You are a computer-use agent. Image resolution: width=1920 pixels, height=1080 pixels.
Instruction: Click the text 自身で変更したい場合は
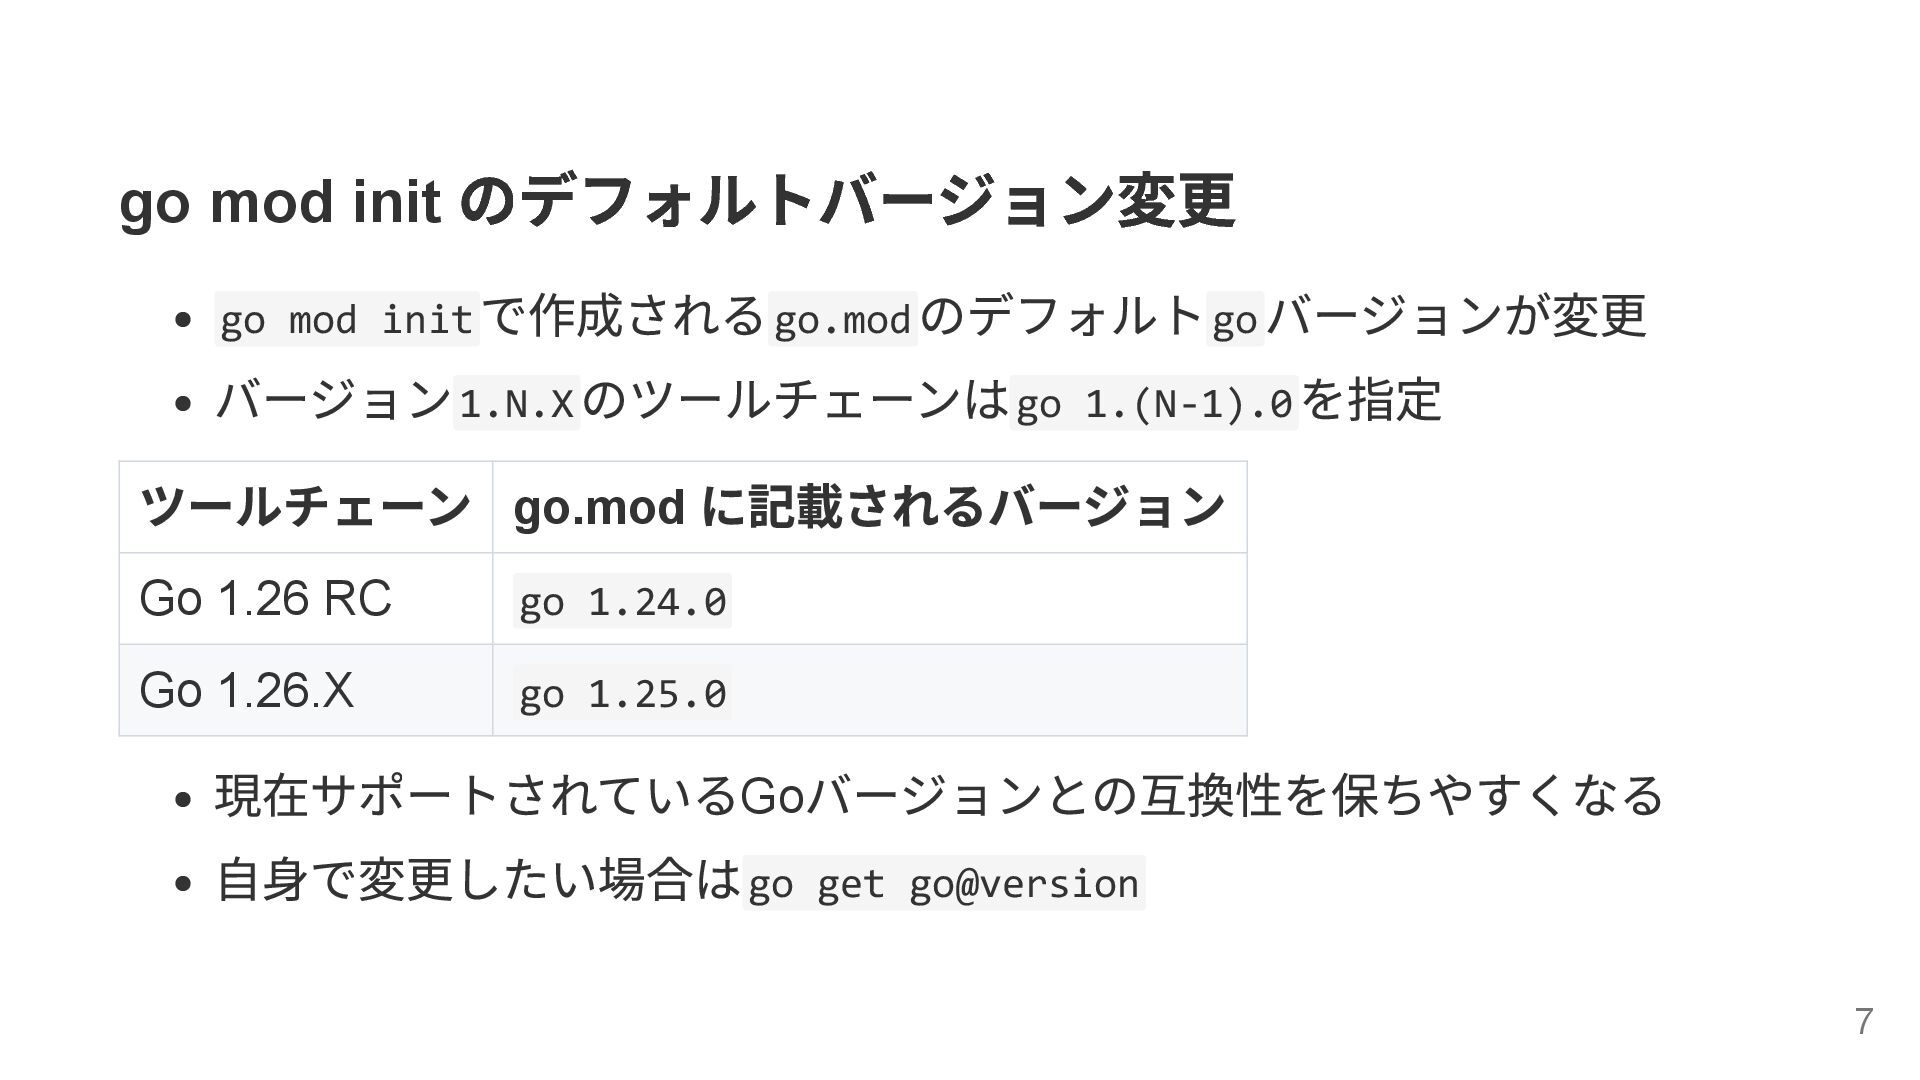pyautogui.click(x=478, y=880)
